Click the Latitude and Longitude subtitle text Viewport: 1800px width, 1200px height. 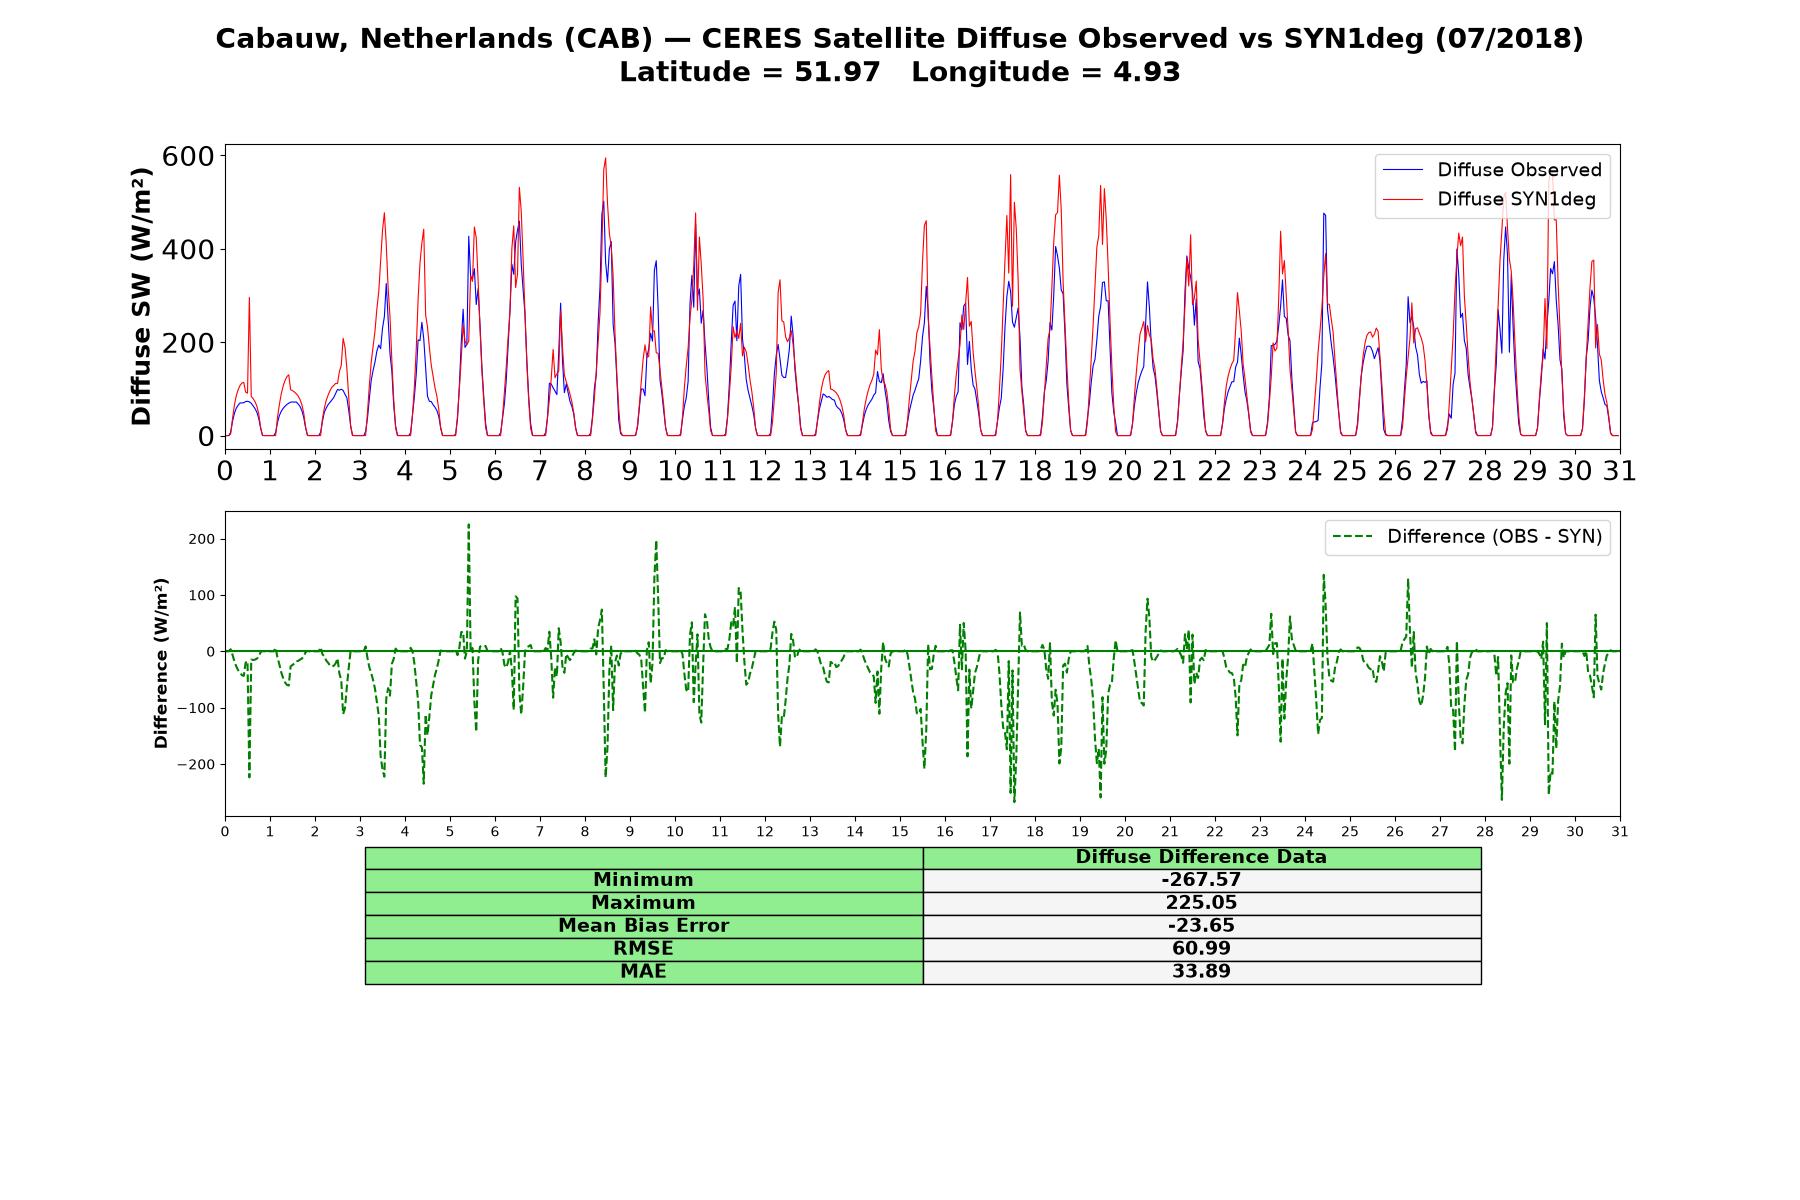(900, 72)
